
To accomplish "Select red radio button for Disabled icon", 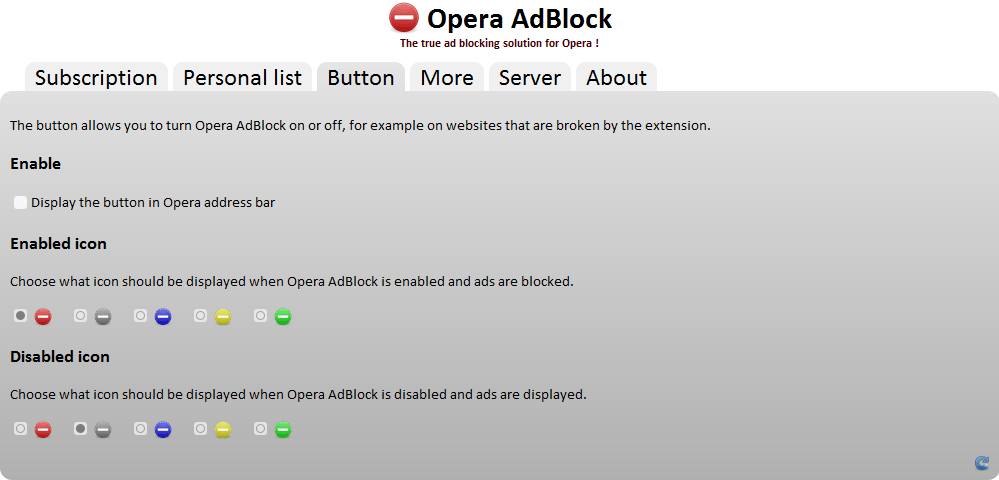I will click(21, 429).
